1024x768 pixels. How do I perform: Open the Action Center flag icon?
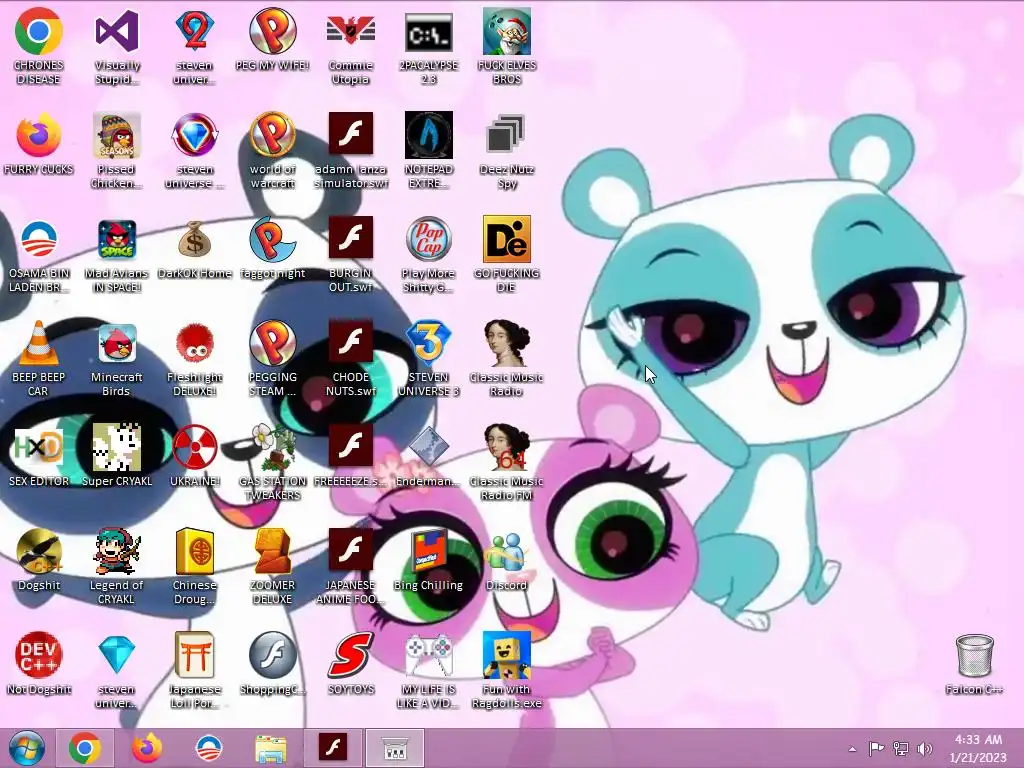(876, 748)
